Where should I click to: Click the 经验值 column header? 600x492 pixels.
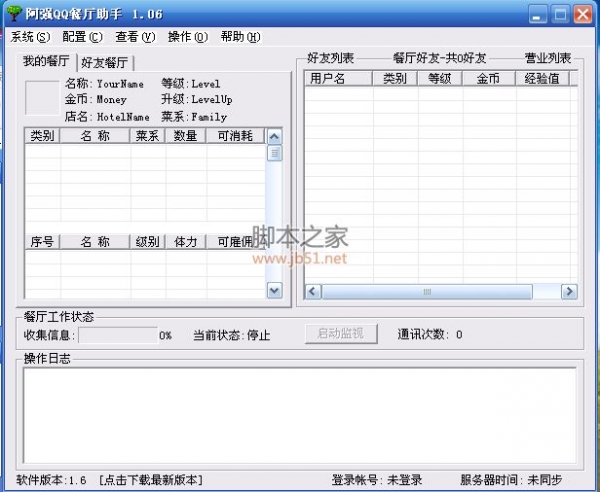coord(543,78)
